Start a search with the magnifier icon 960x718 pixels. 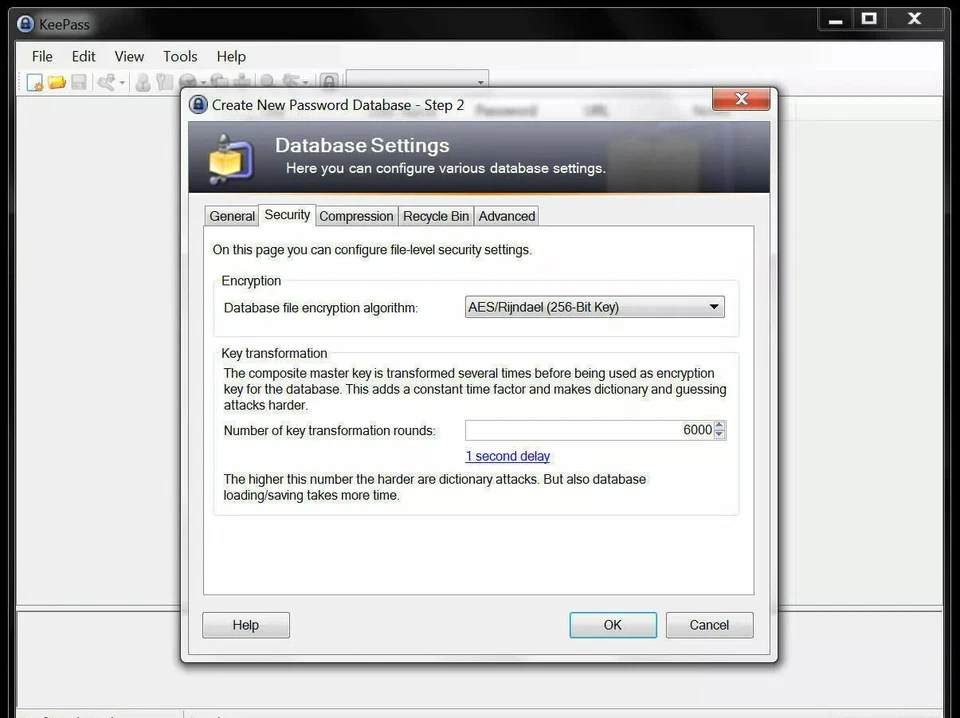click(x=267, y=81)
